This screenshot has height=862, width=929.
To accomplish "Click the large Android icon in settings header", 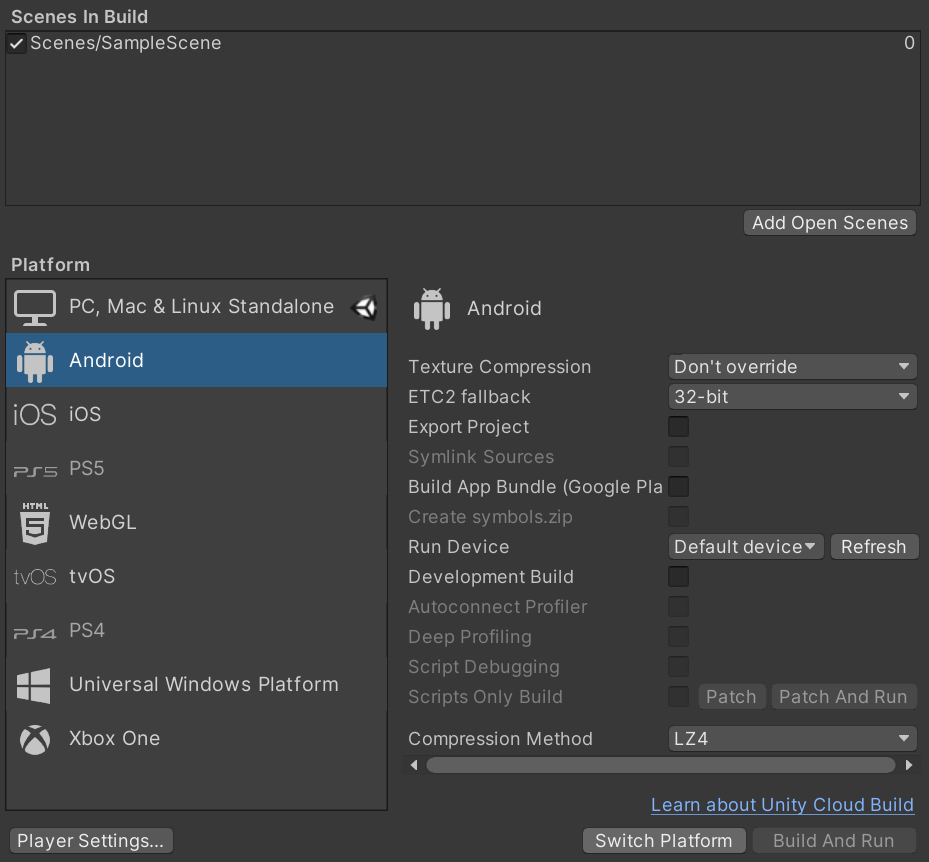I will click(432, 309).
